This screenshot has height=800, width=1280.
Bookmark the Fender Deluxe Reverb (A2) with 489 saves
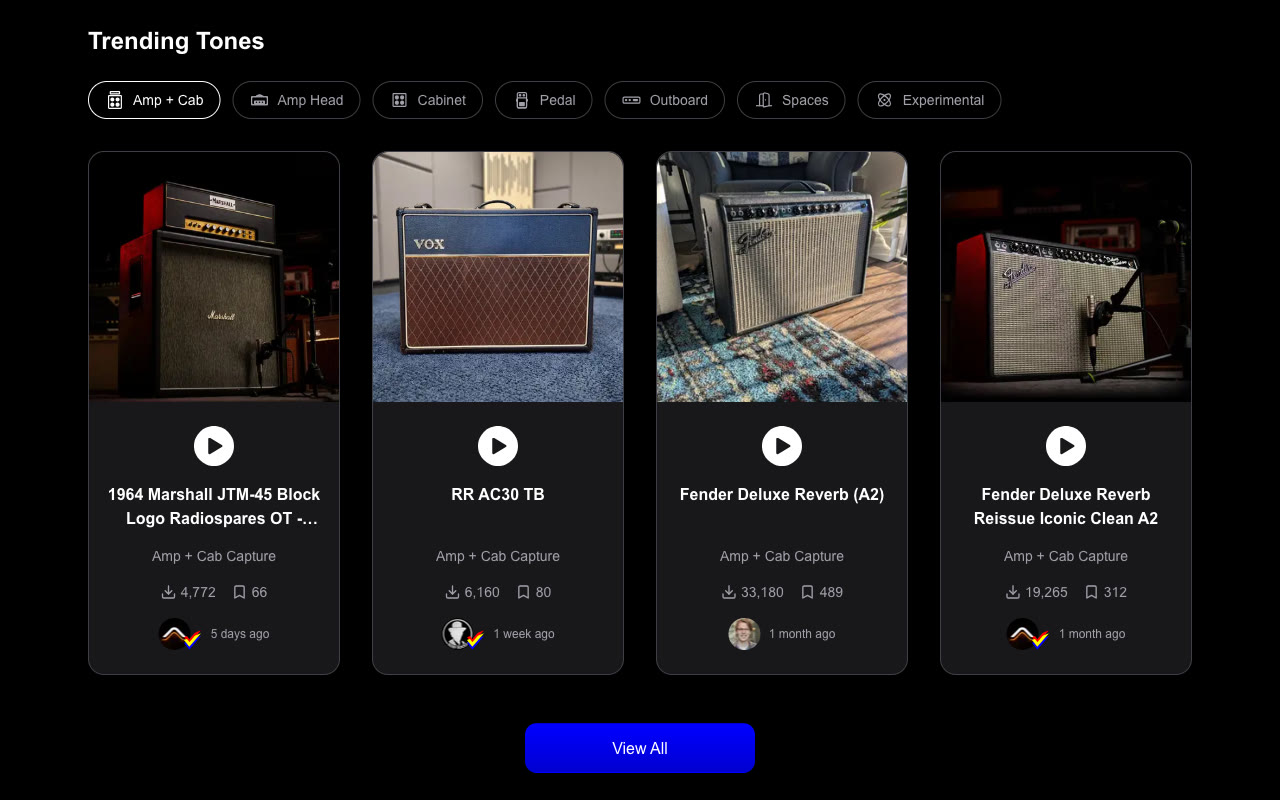tap(807, 592)
